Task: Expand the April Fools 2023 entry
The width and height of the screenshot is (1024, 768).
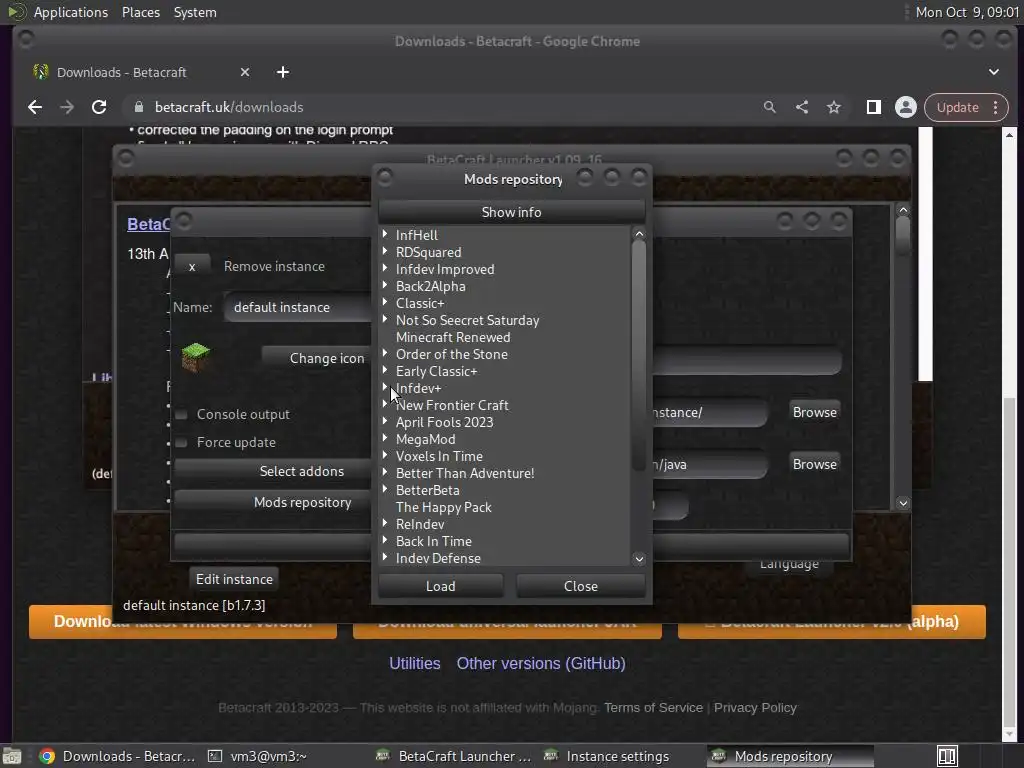Action: click(x=385, y=421)
